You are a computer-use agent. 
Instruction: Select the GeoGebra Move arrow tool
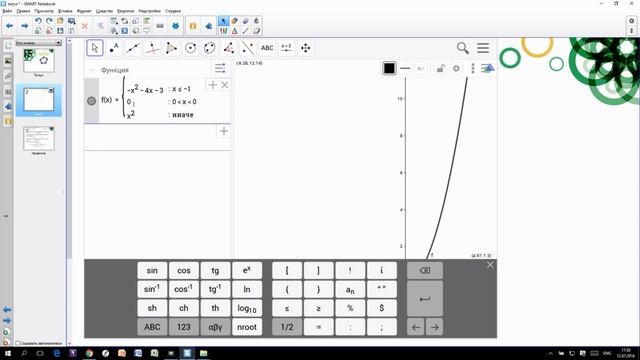tap(95, 48)
